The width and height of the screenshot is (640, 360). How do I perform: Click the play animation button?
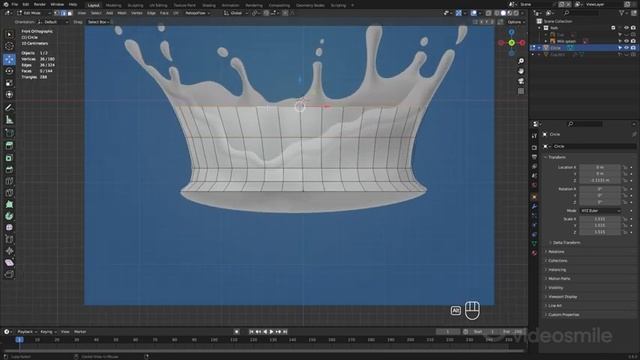[272, 332]
